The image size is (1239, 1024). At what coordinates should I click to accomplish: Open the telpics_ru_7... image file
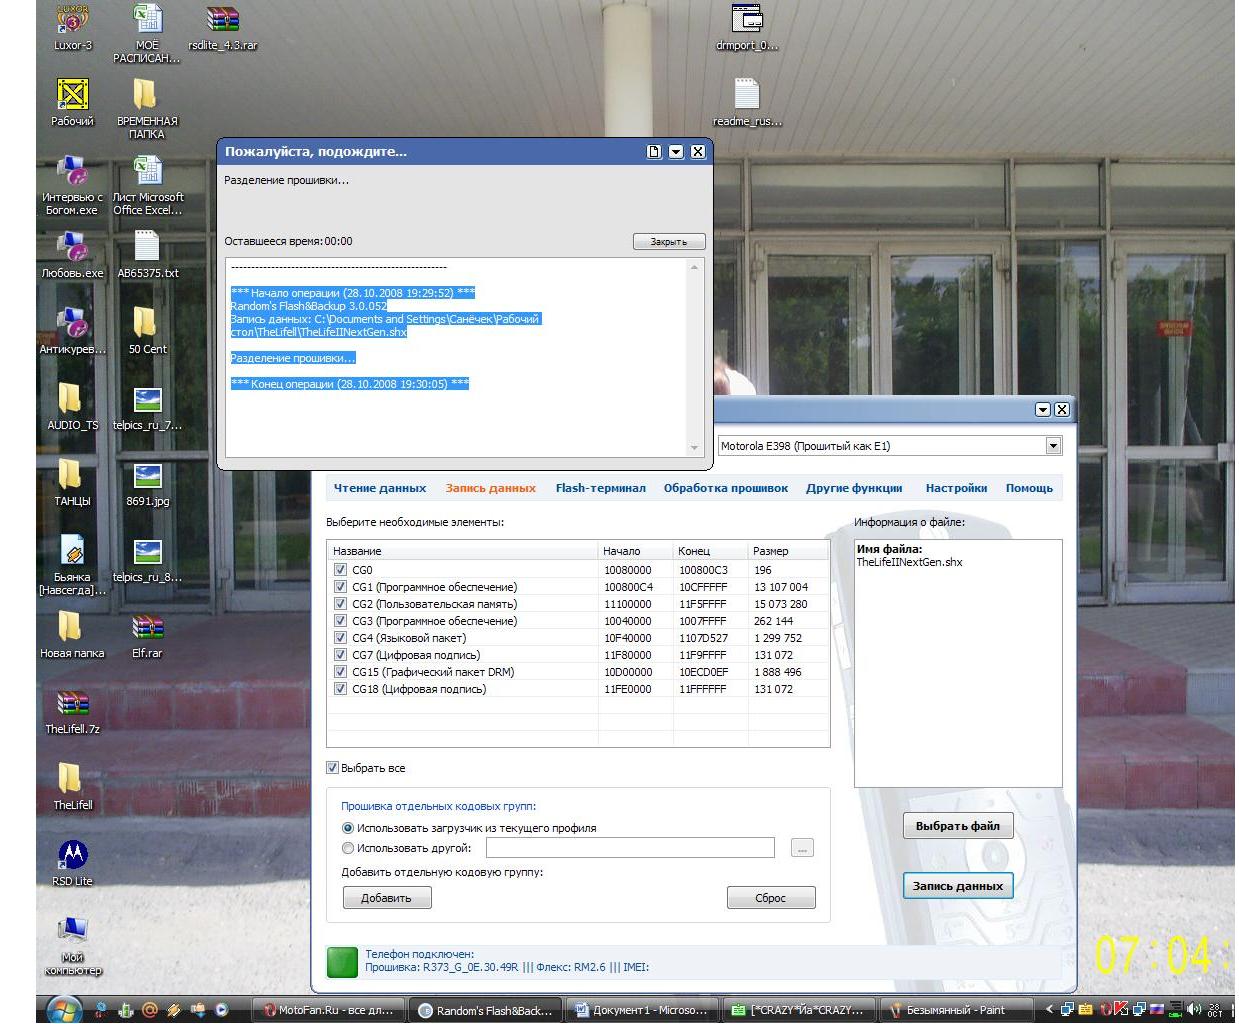click(147, 407)
